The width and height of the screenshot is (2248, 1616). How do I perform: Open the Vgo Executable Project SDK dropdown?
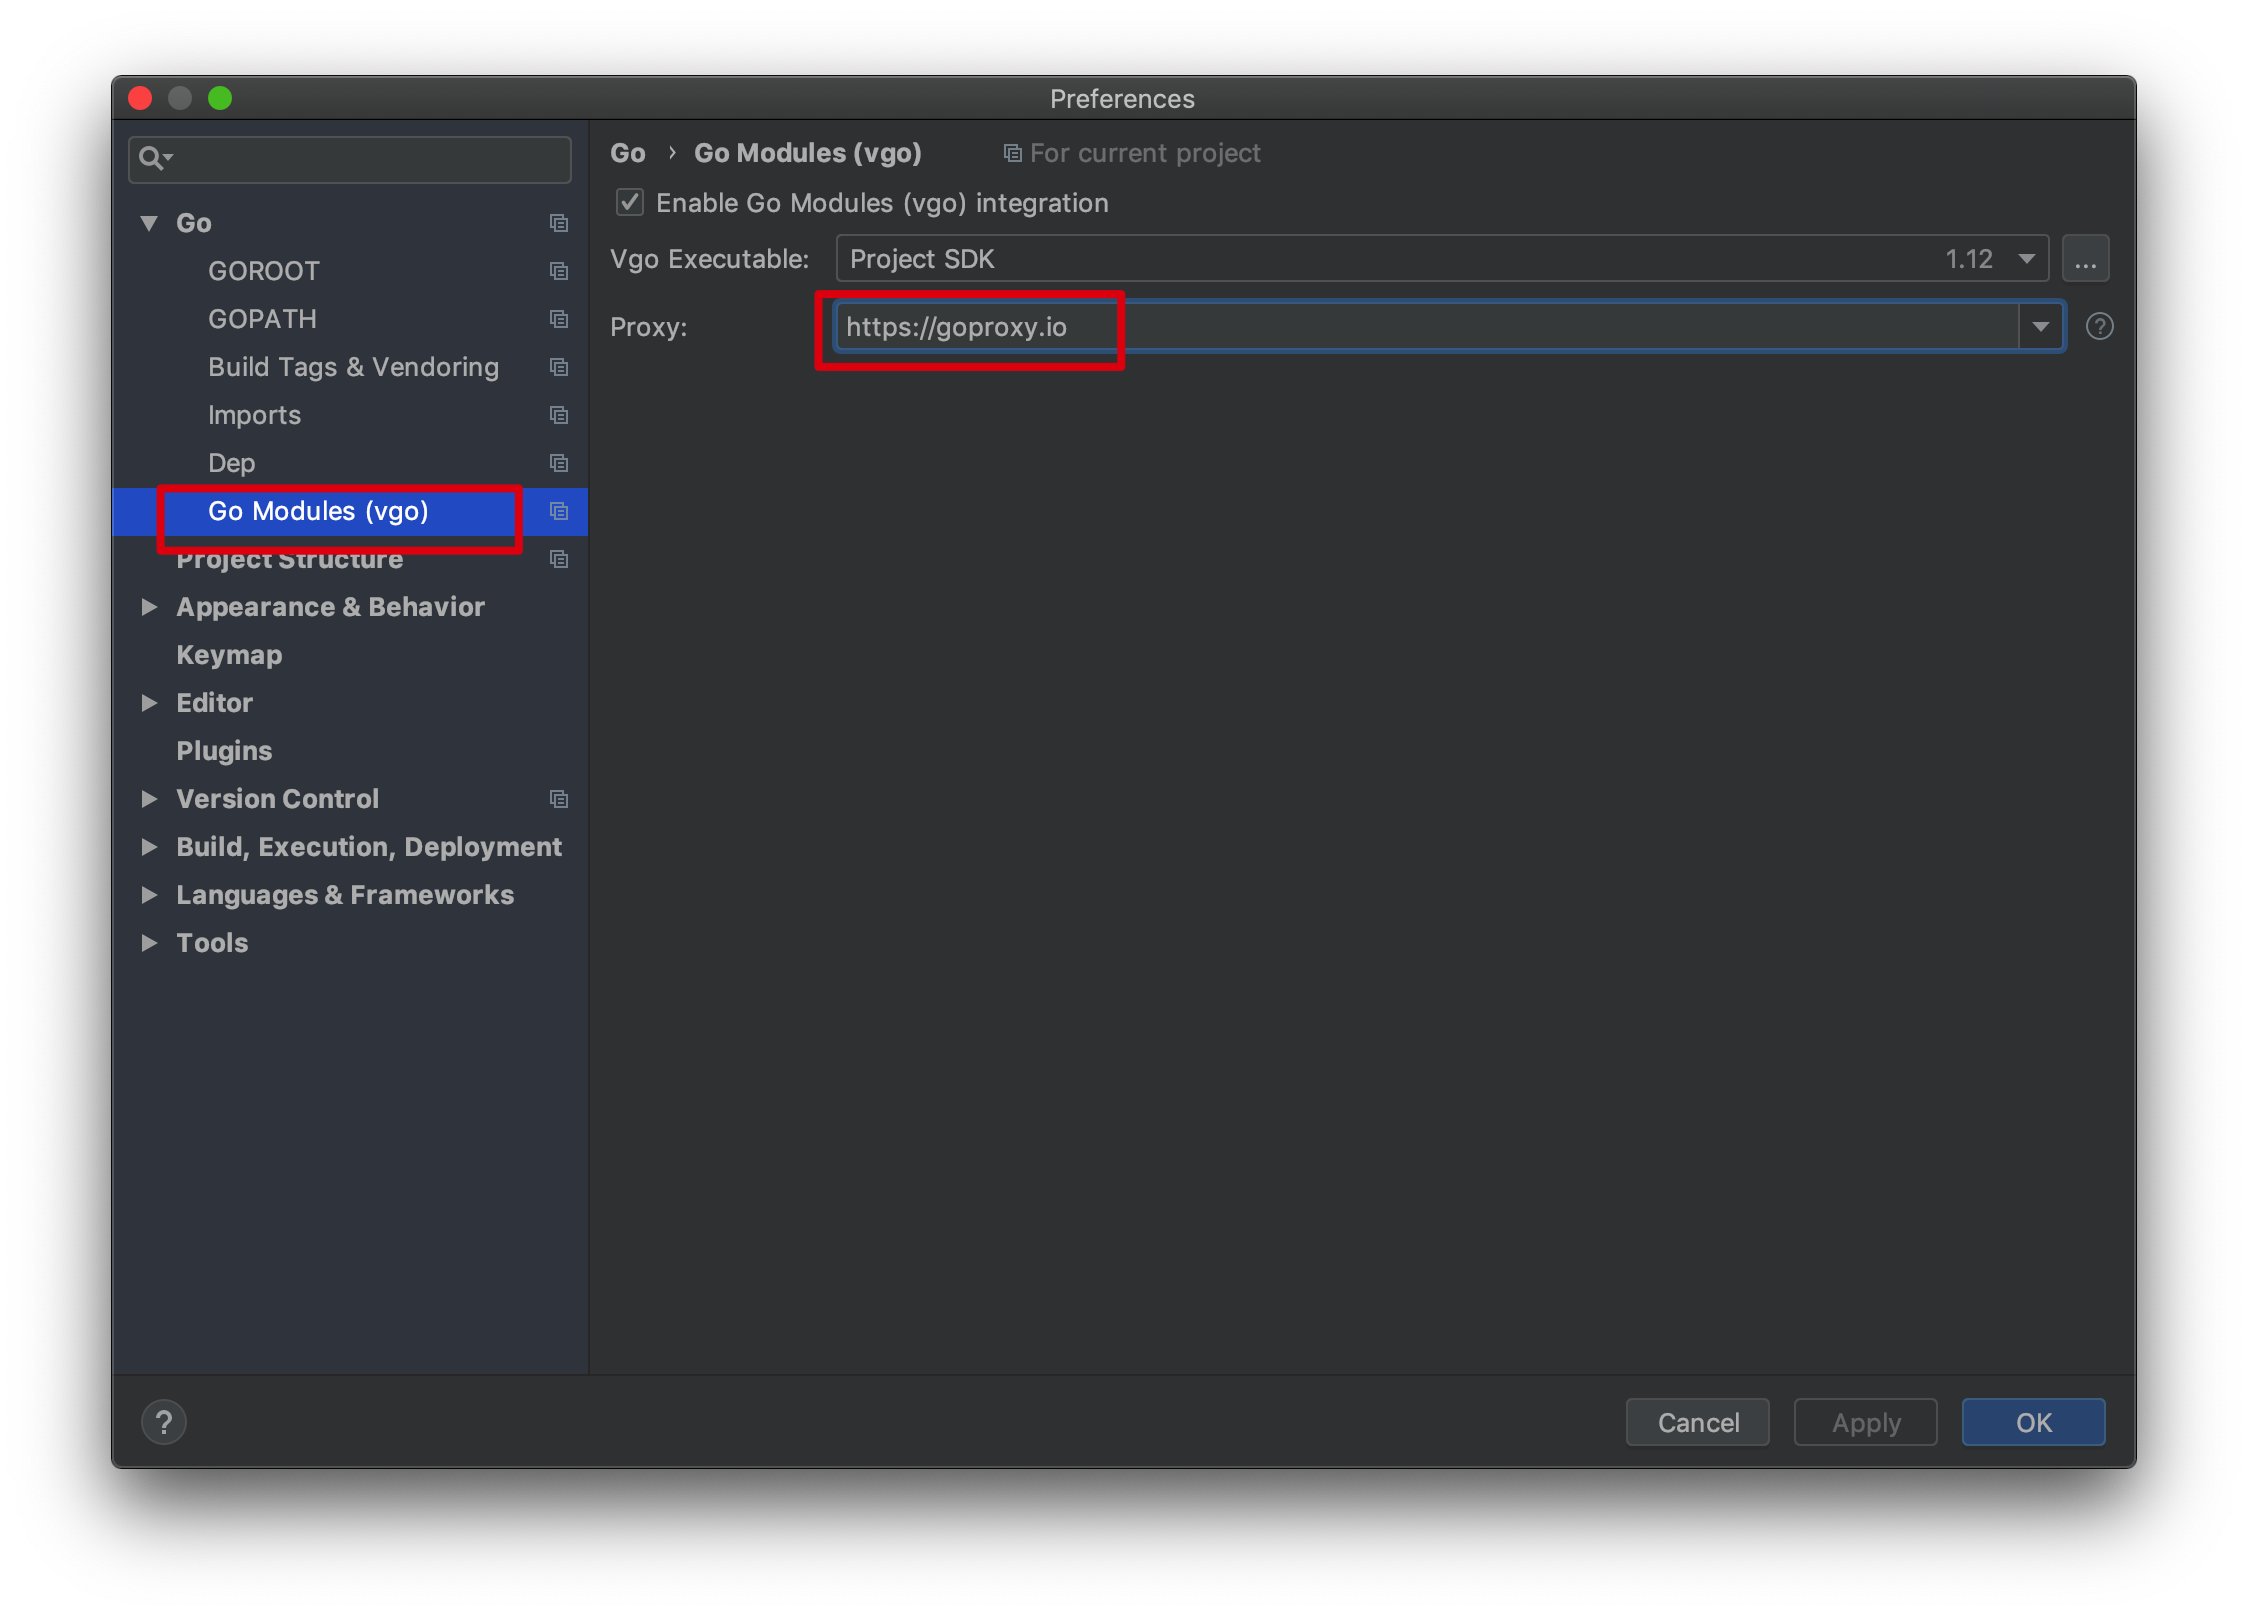coord(2026,259)
